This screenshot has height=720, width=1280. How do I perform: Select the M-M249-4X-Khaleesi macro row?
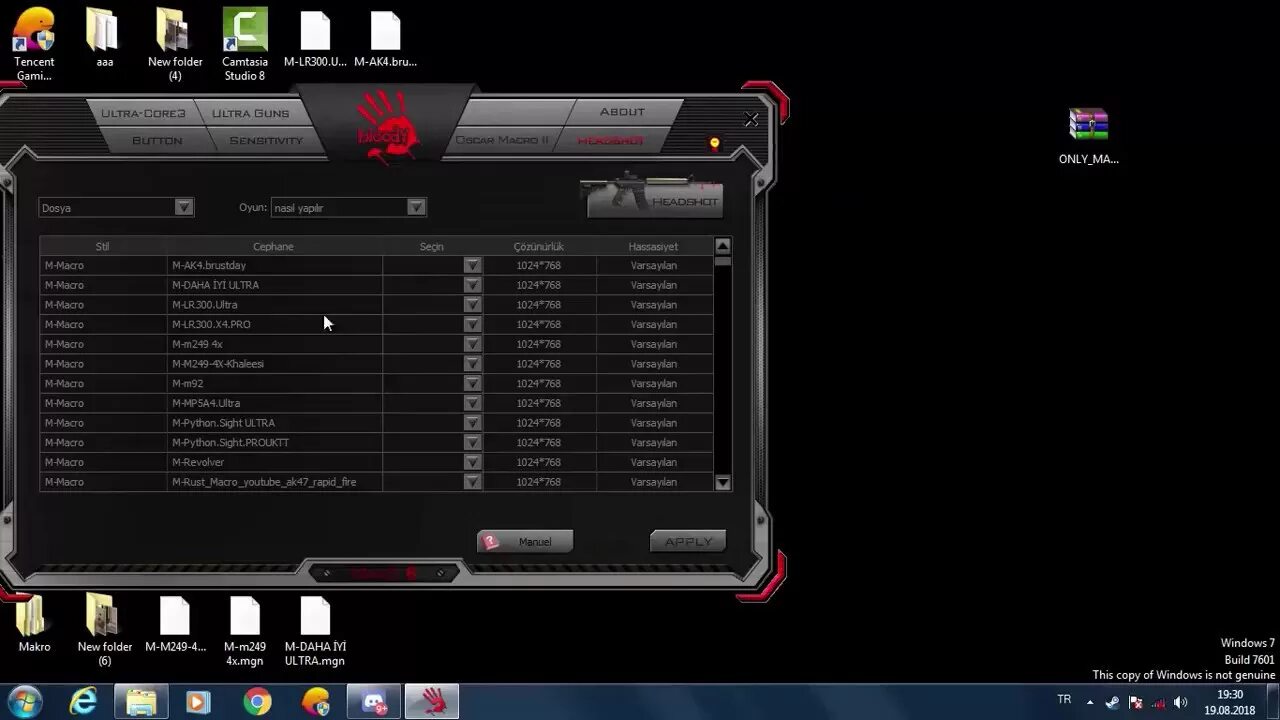[376, 364]
